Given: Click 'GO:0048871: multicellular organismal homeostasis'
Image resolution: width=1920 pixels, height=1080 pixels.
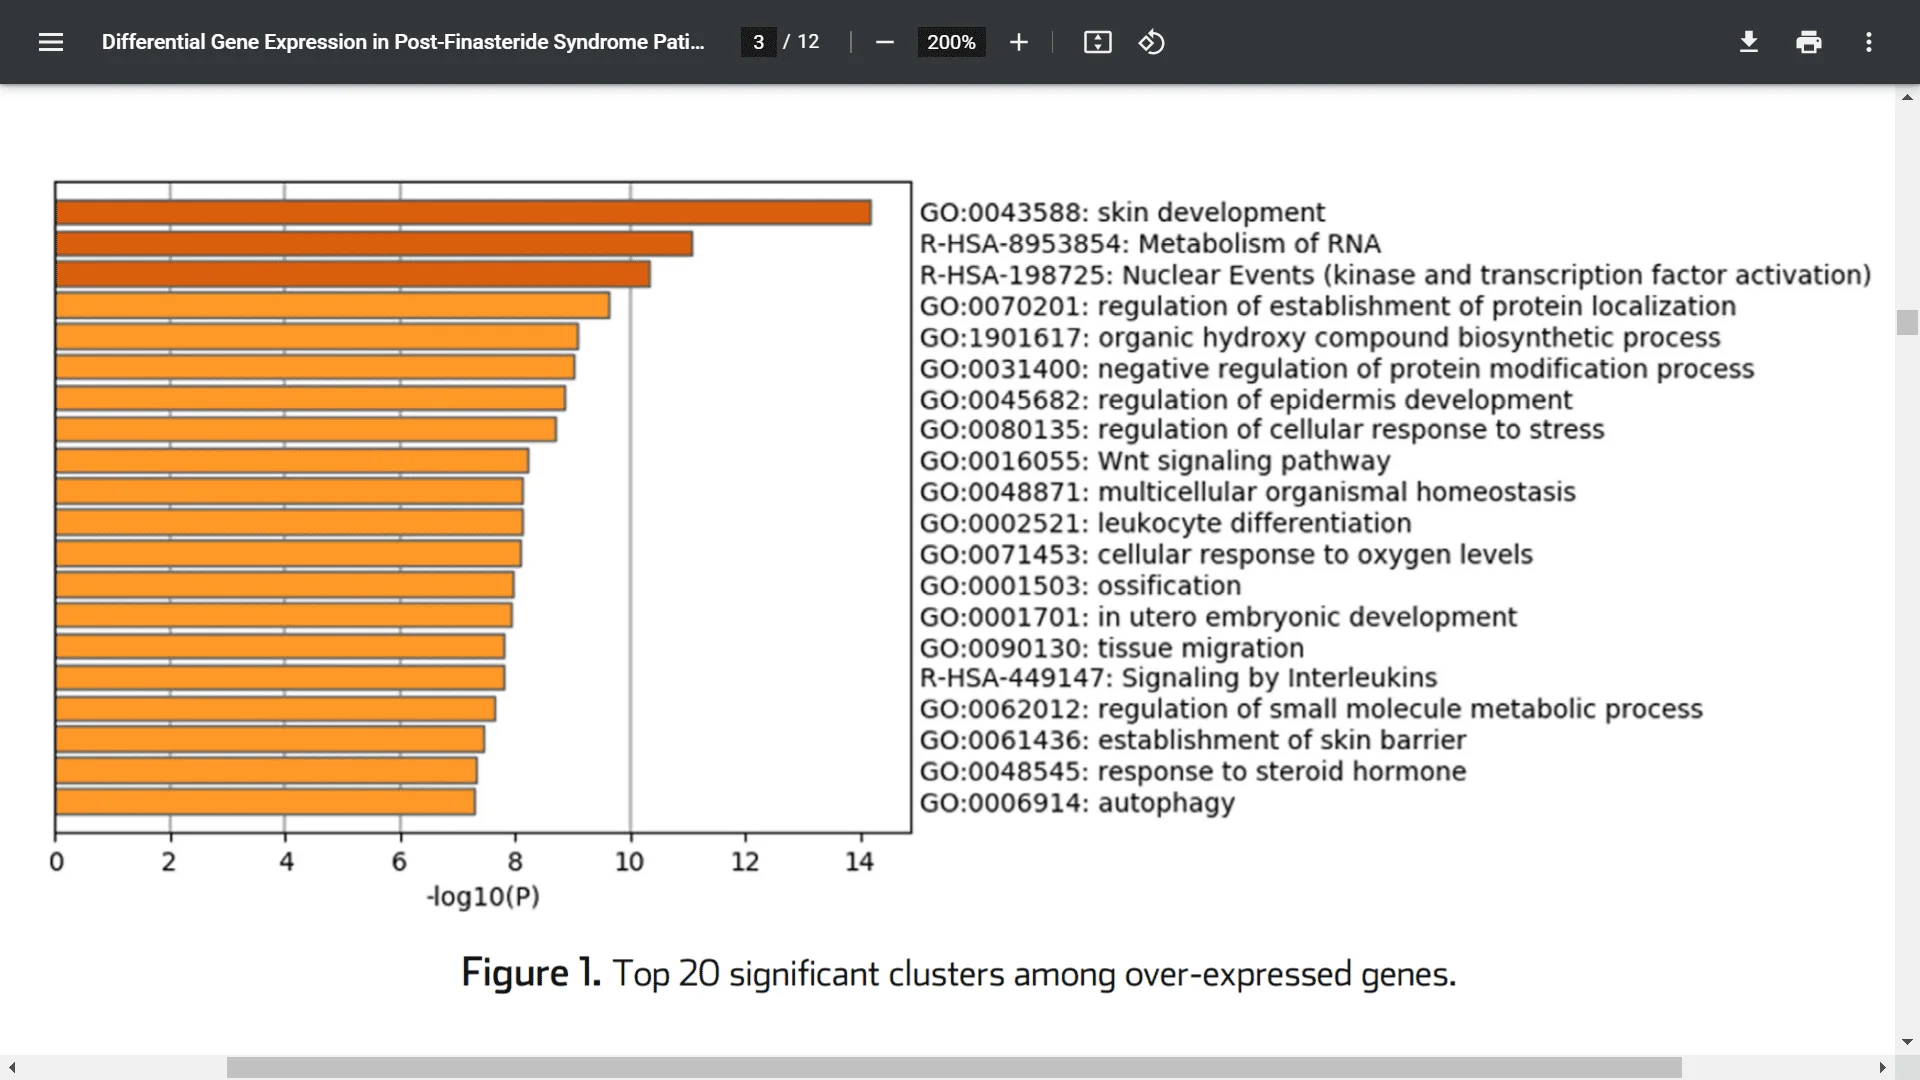Looking at the screenshot, I should pos(1248,492).
